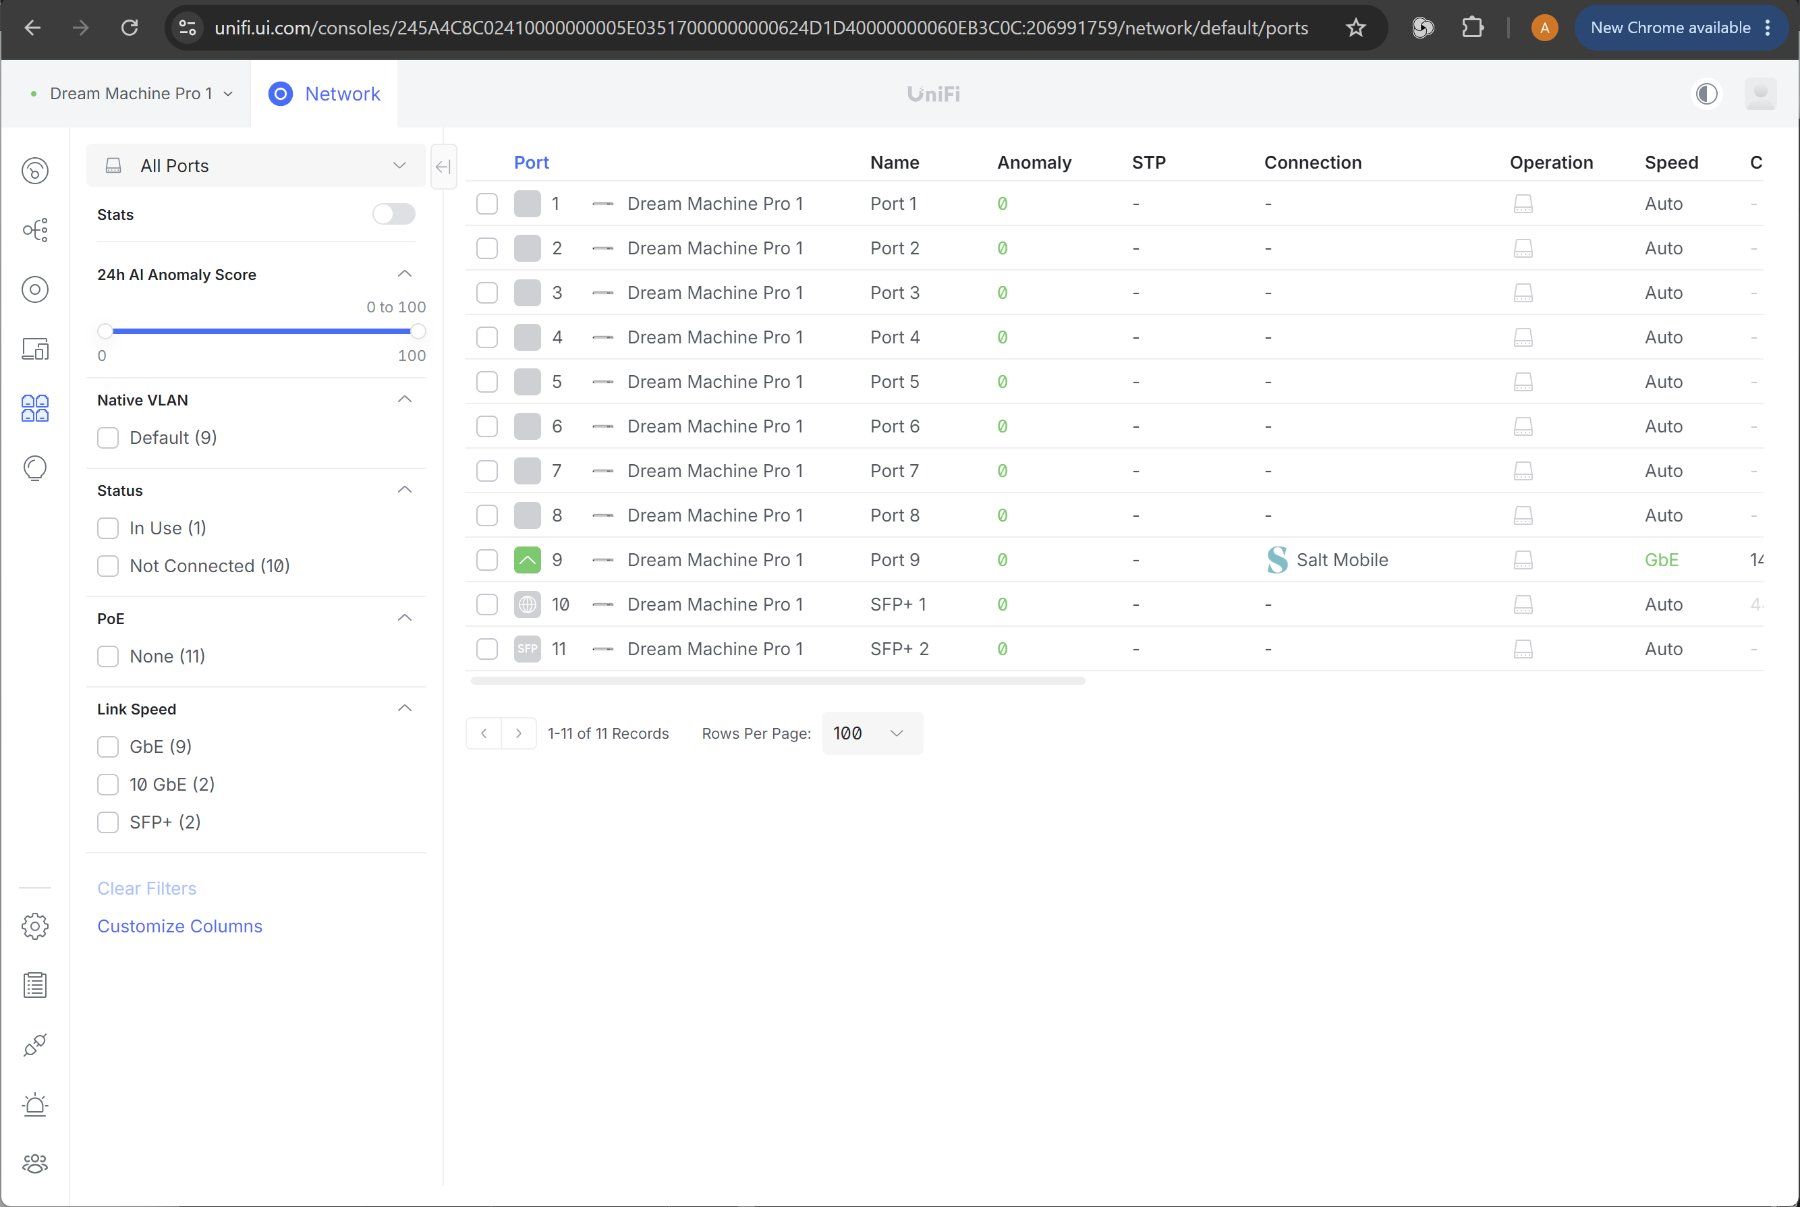This screenshot has width=1800, height=1207.
Task: Open the Alarms siren icon in sidebar
Action: click(35, 1104)
